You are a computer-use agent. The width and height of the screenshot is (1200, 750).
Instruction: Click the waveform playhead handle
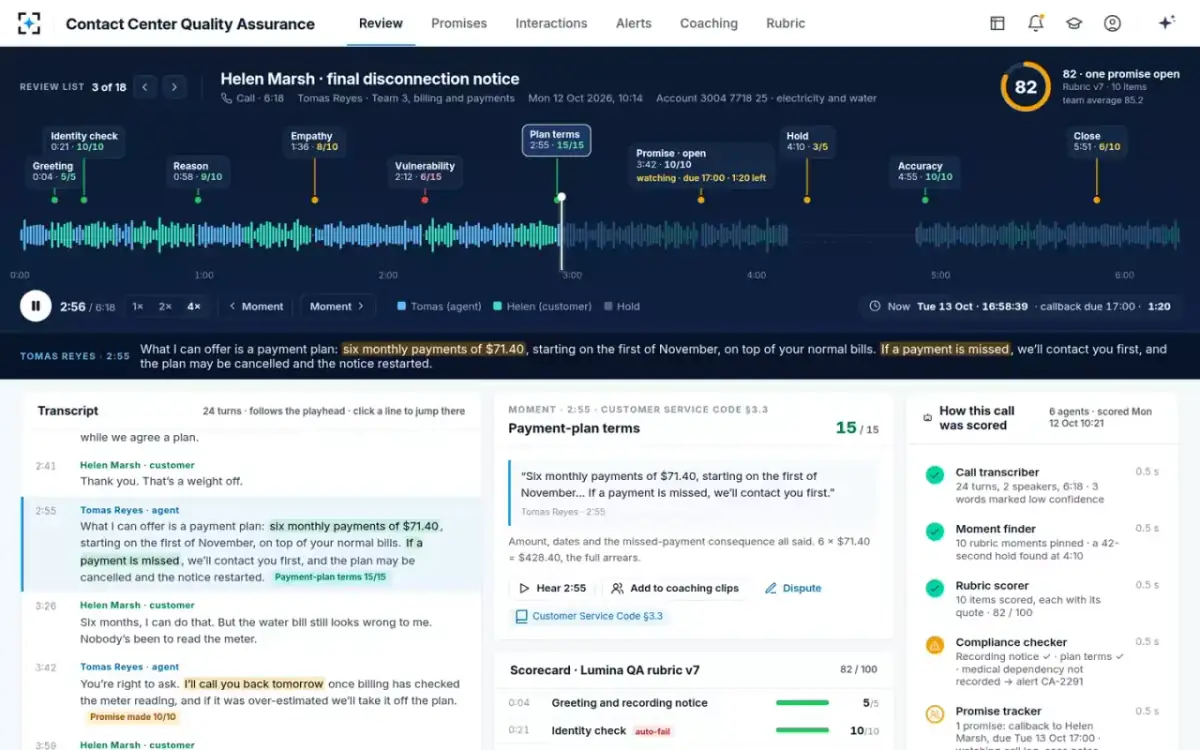click(562, 198)
